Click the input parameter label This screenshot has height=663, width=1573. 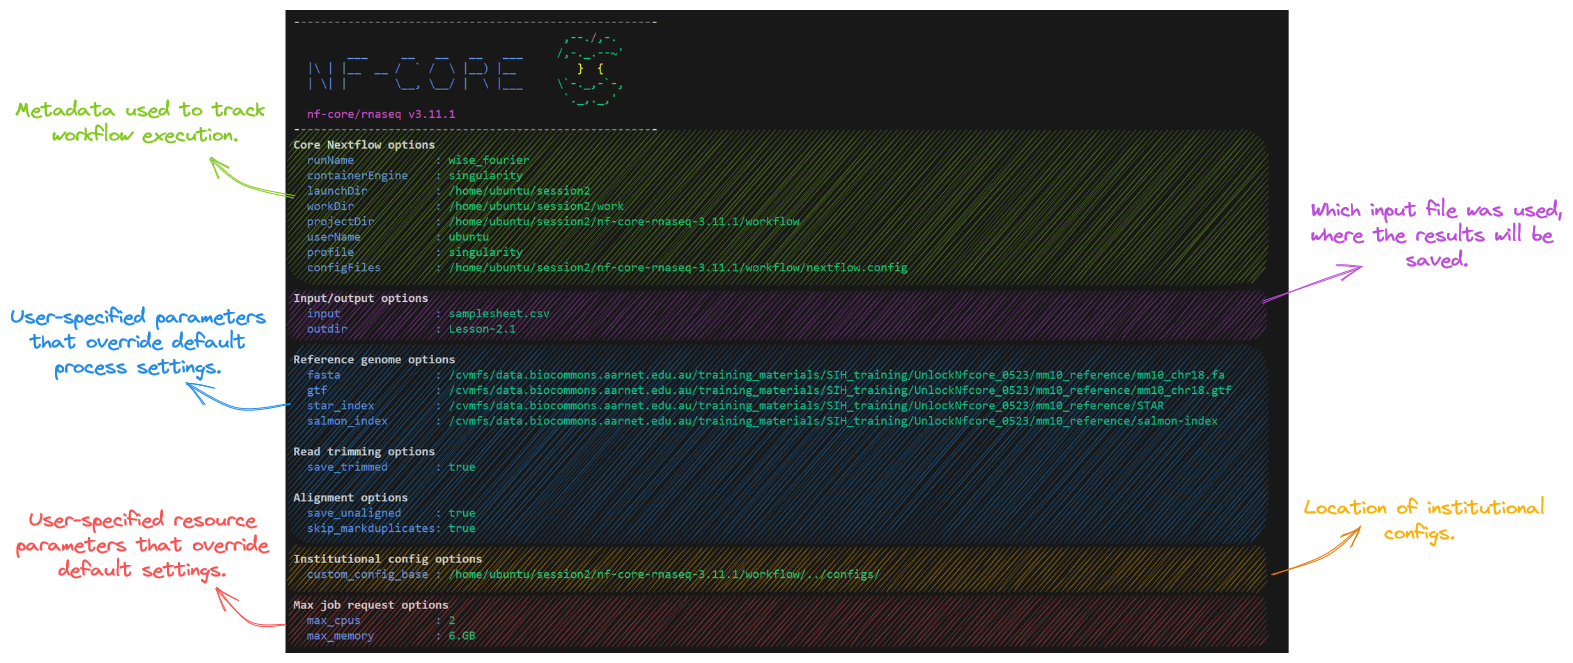(x=324, y=314)
